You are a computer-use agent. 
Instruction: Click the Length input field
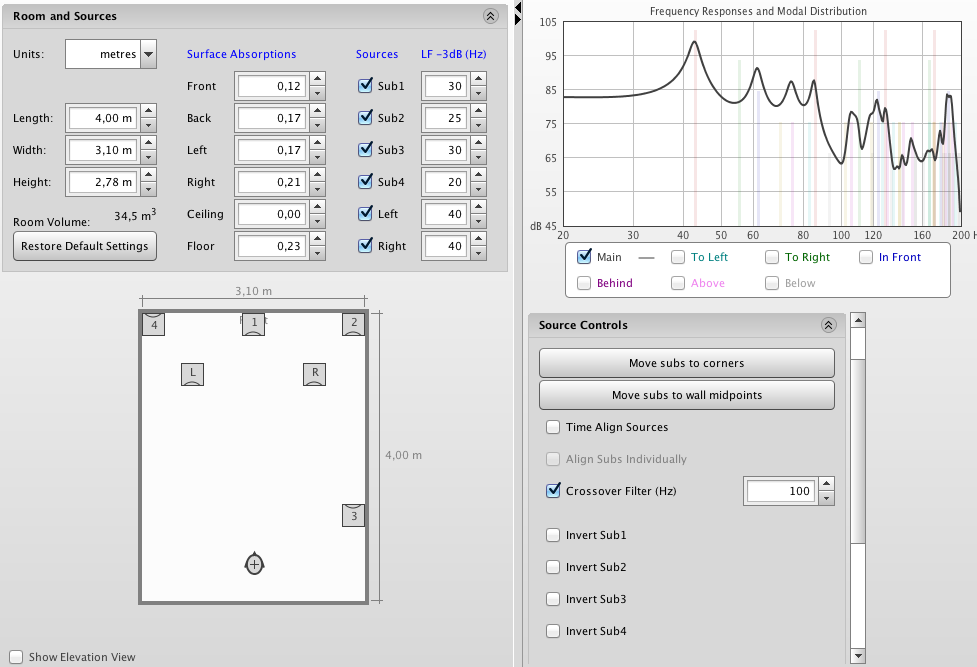click(x=103, y=118)
